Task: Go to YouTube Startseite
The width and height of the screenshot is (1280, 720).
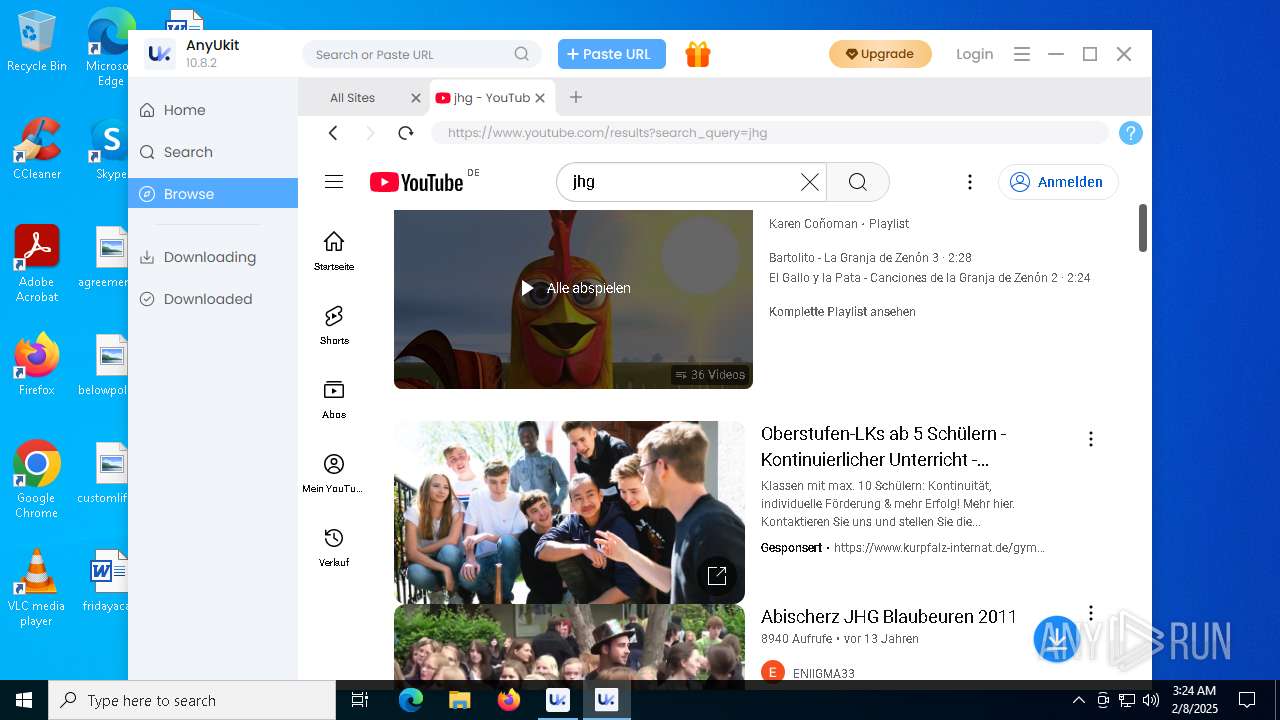Action: coord(334,250)
